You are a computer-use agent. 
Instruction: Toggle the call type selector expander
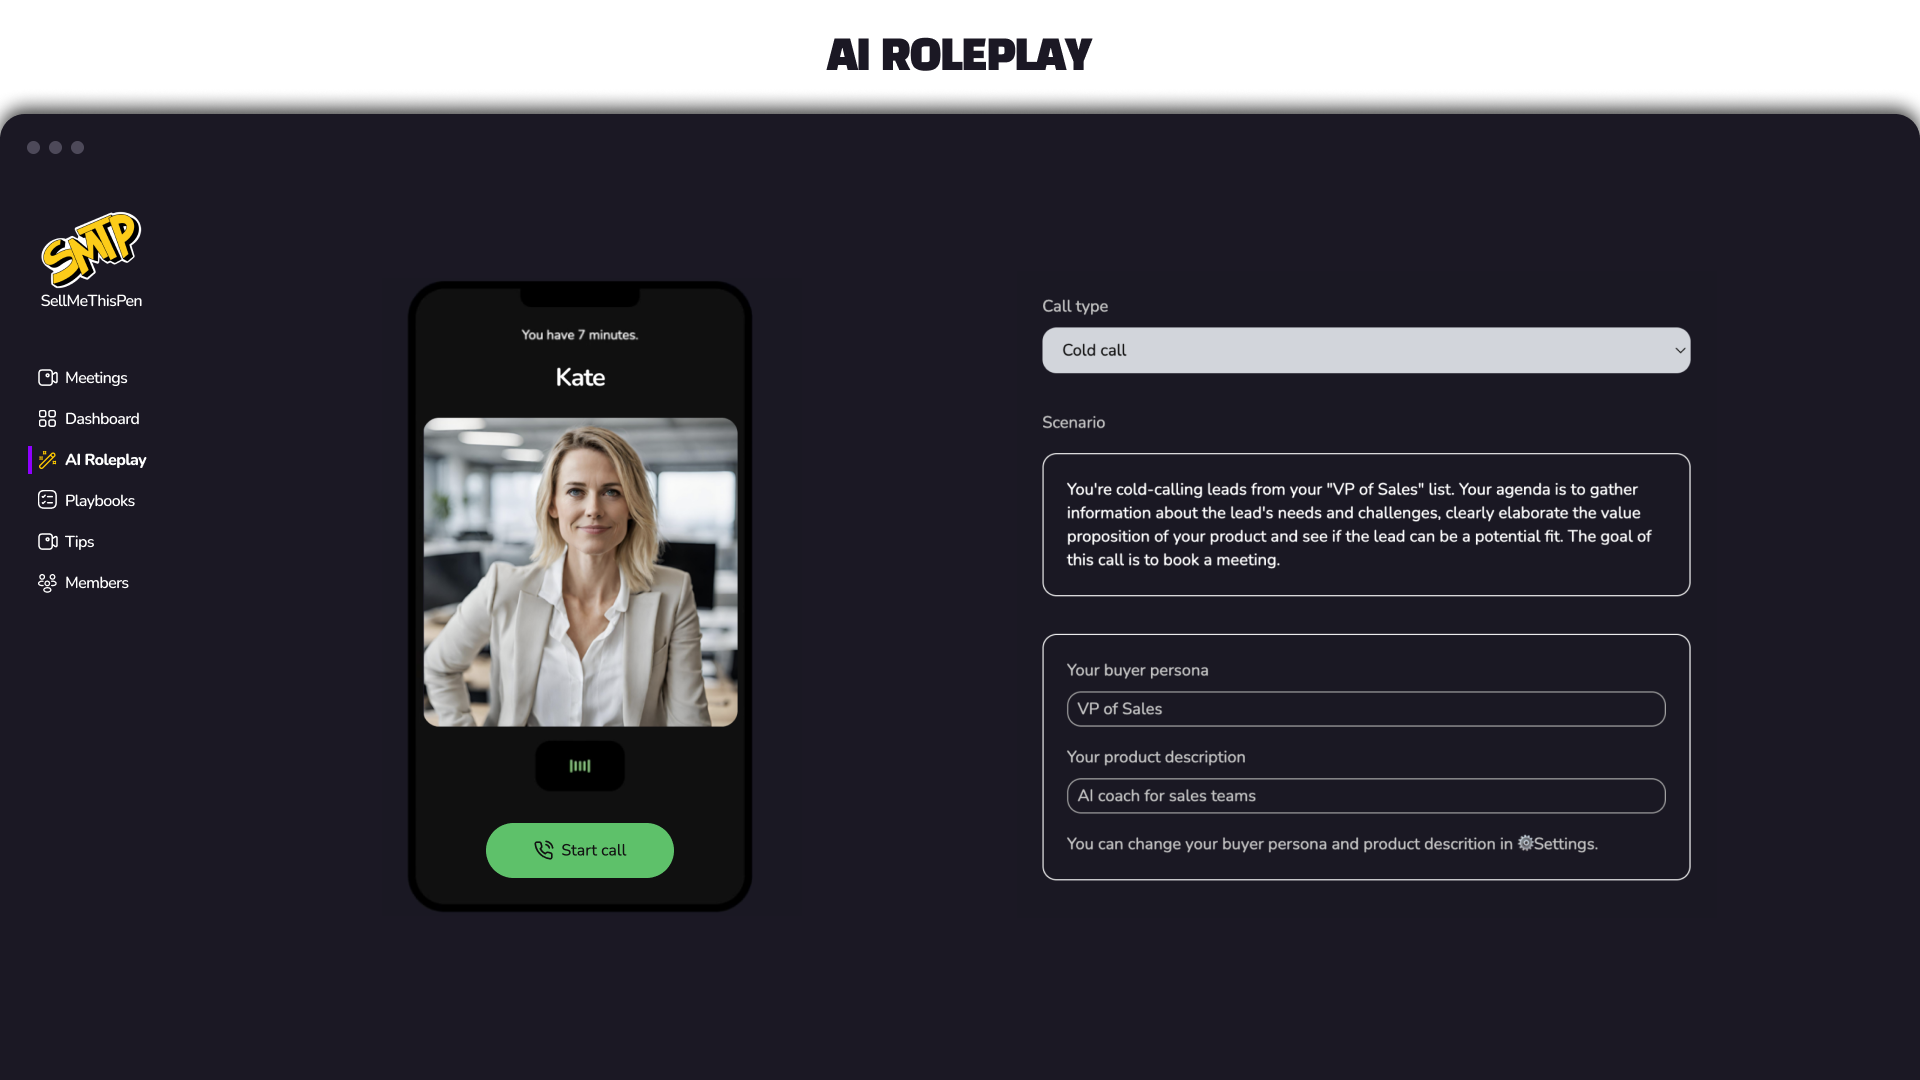pyautogui.click(x=1673, y=349)
